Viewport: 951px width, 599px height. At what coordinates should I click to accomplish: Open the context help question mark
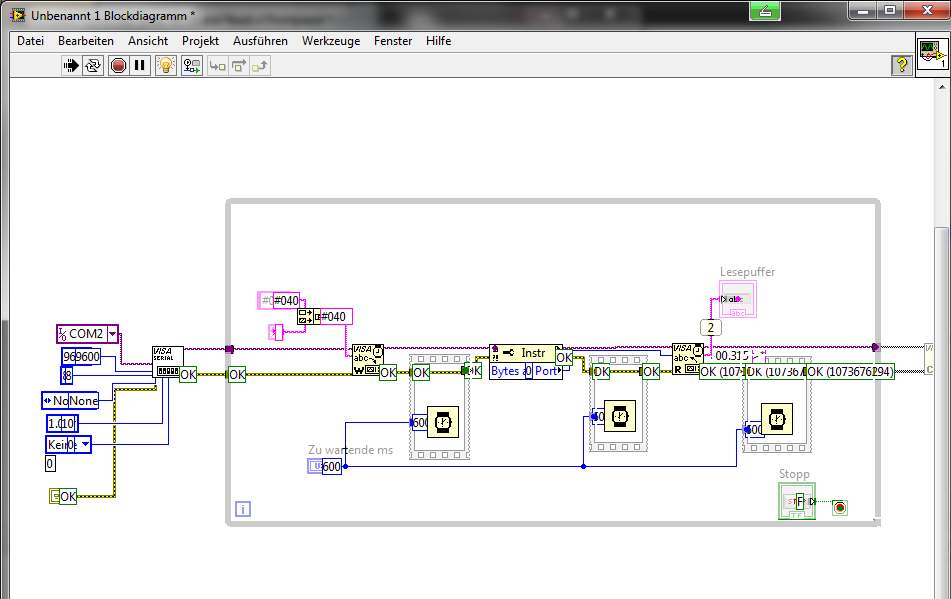click(902, 65)
